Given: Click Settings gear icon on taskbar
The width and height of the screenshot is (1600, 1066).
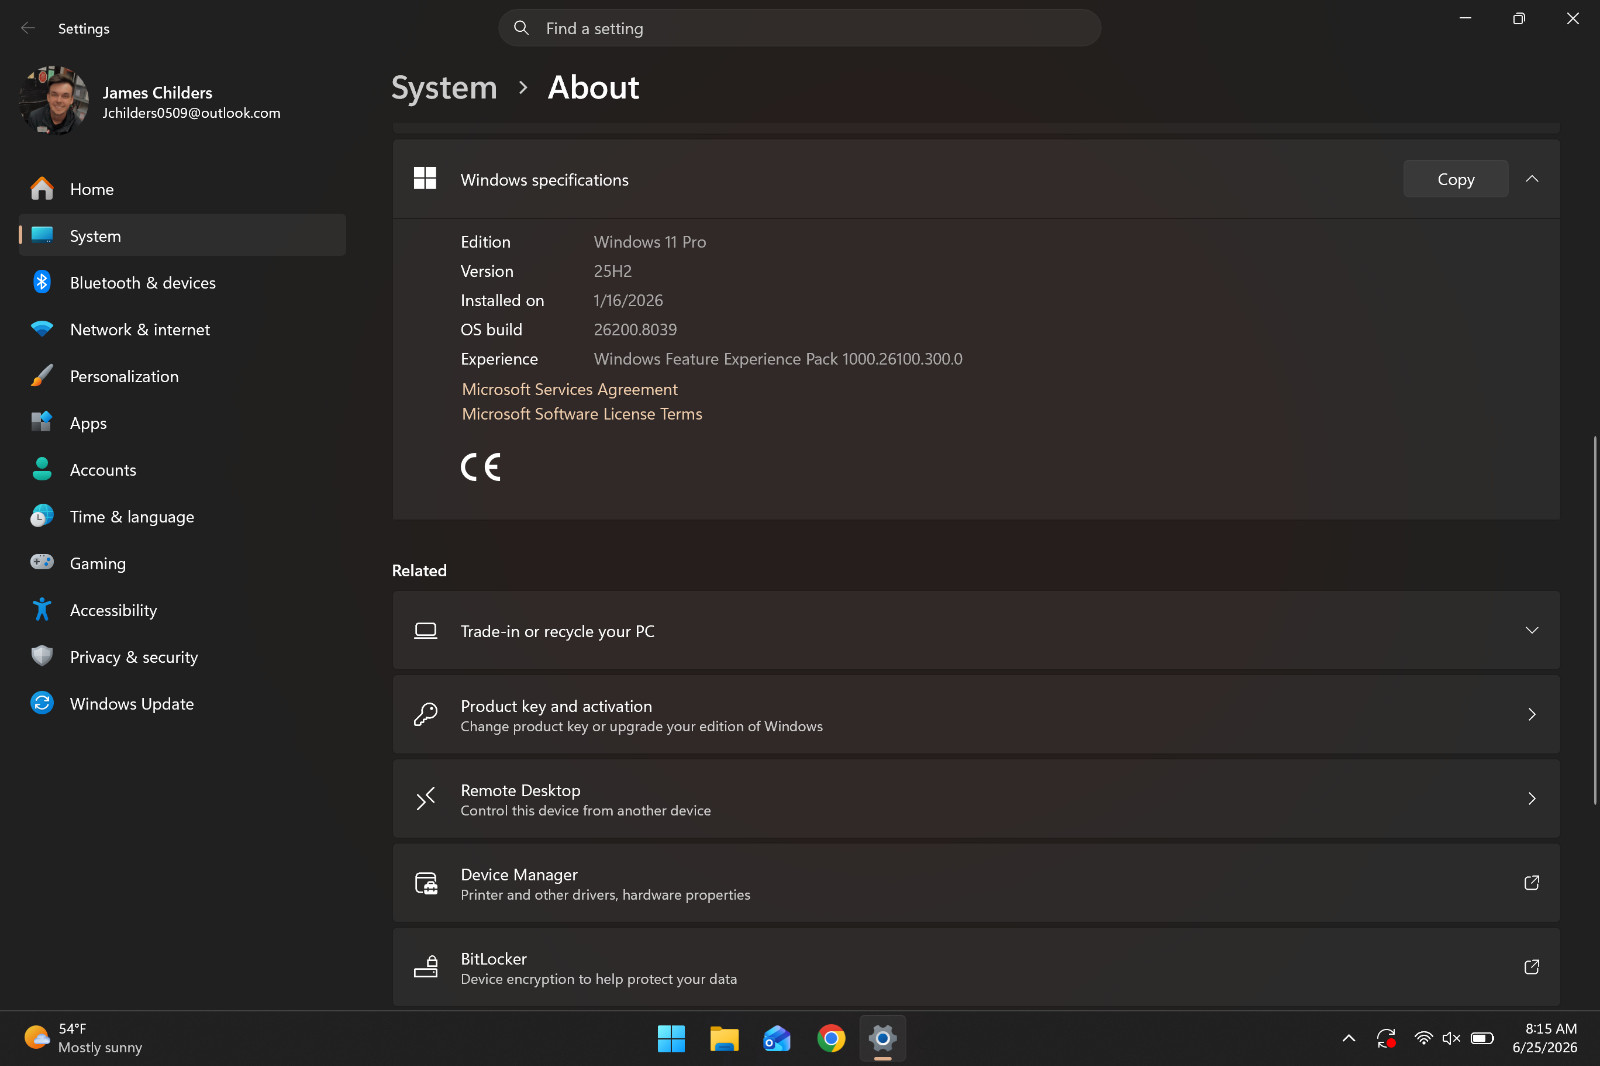Looking at the screenshot, I should pos(883,1039).
